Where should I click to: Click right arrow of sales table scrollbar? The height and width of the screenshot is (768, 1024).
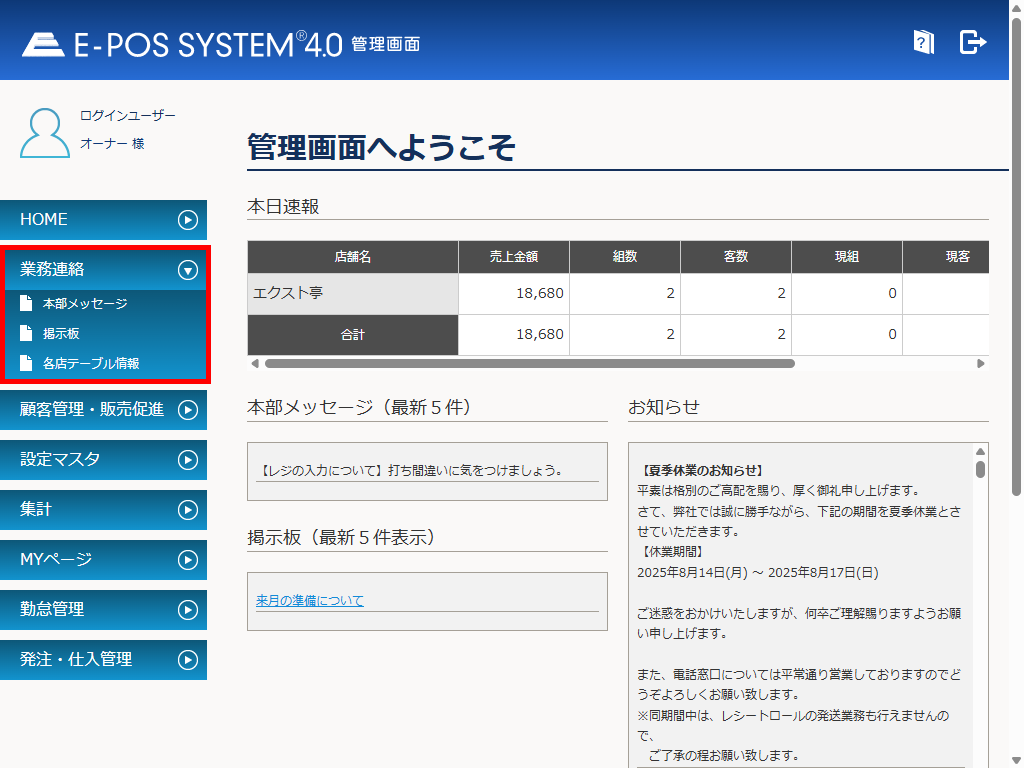coord(981,364)
